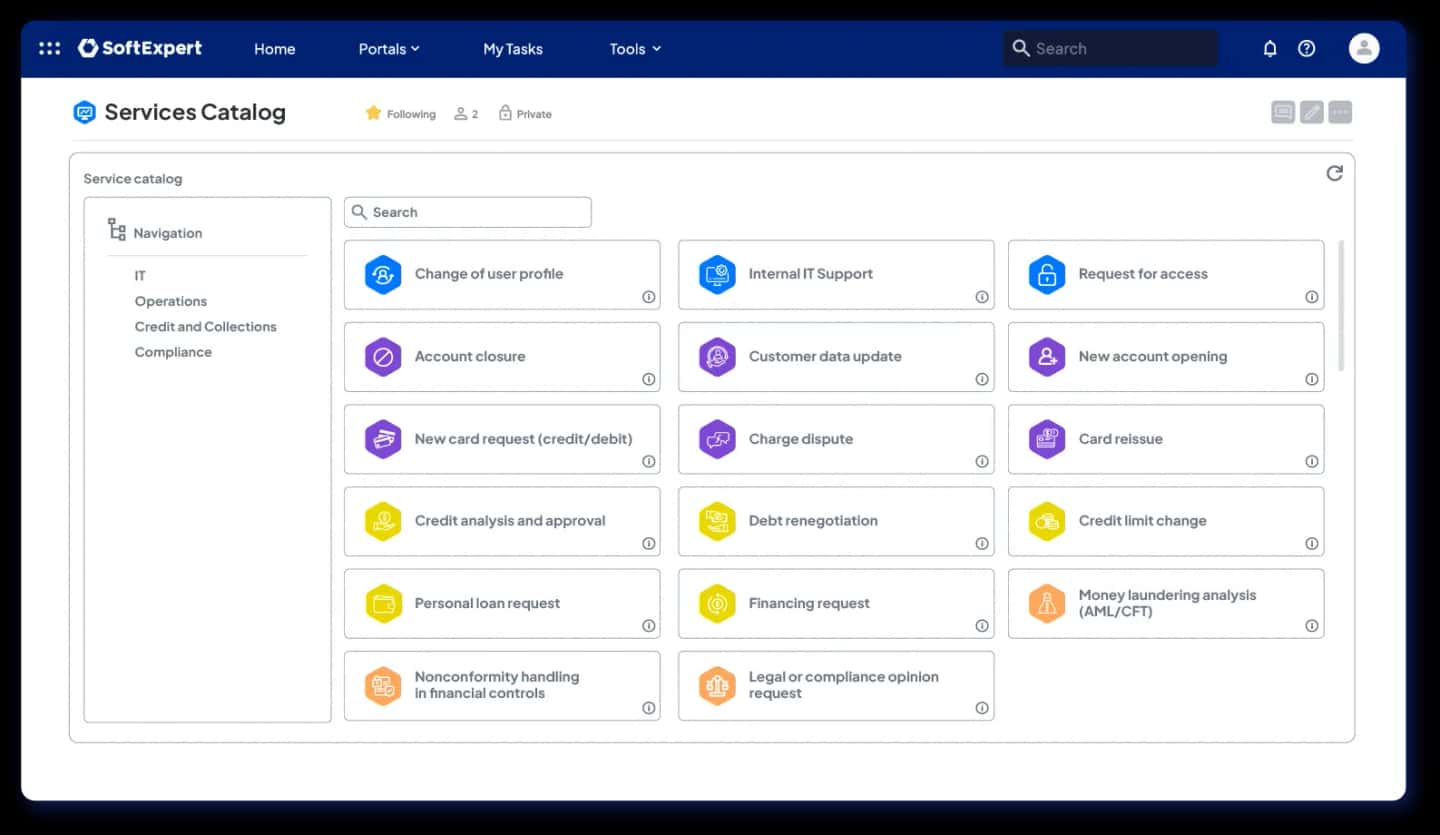
Task: Select Compliance in the Navigation tree
Action: 173,352
